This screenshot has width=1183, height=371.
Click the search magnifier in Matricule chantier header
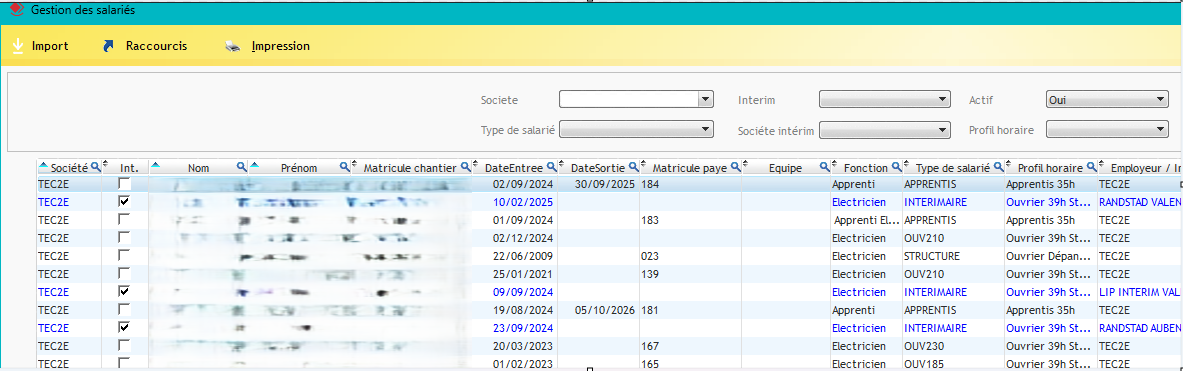pos(466,167)
